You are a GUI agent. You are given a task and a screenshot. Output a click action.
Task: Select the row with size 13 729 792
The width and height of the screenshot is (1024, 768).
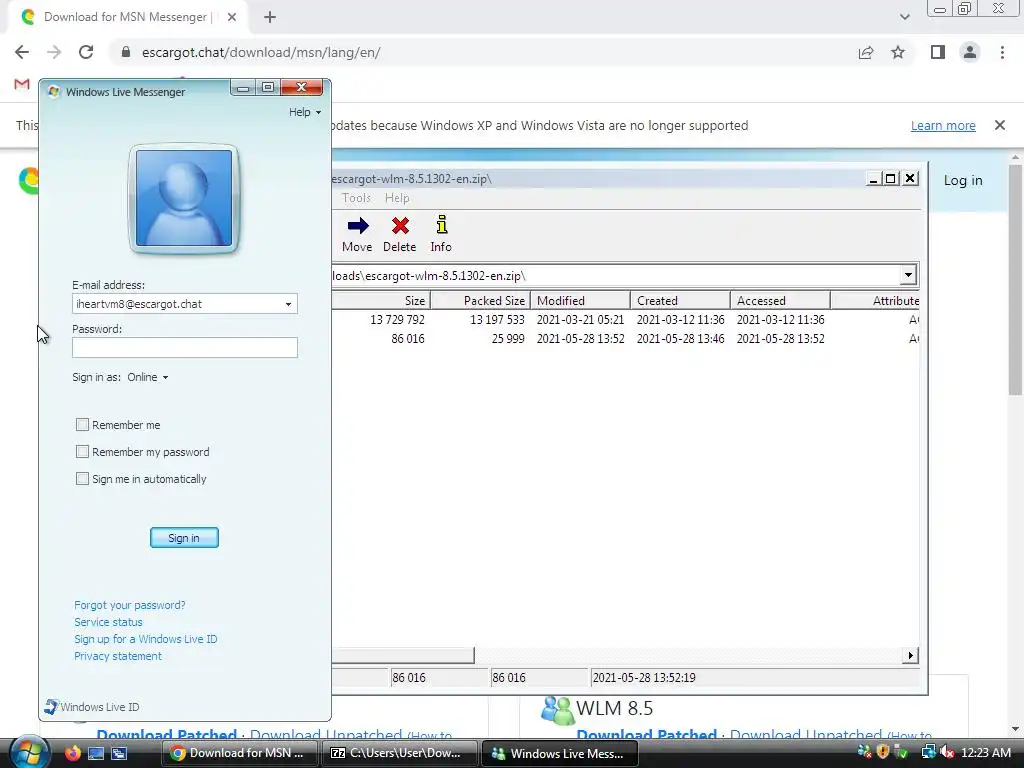[x=625, y=319]
